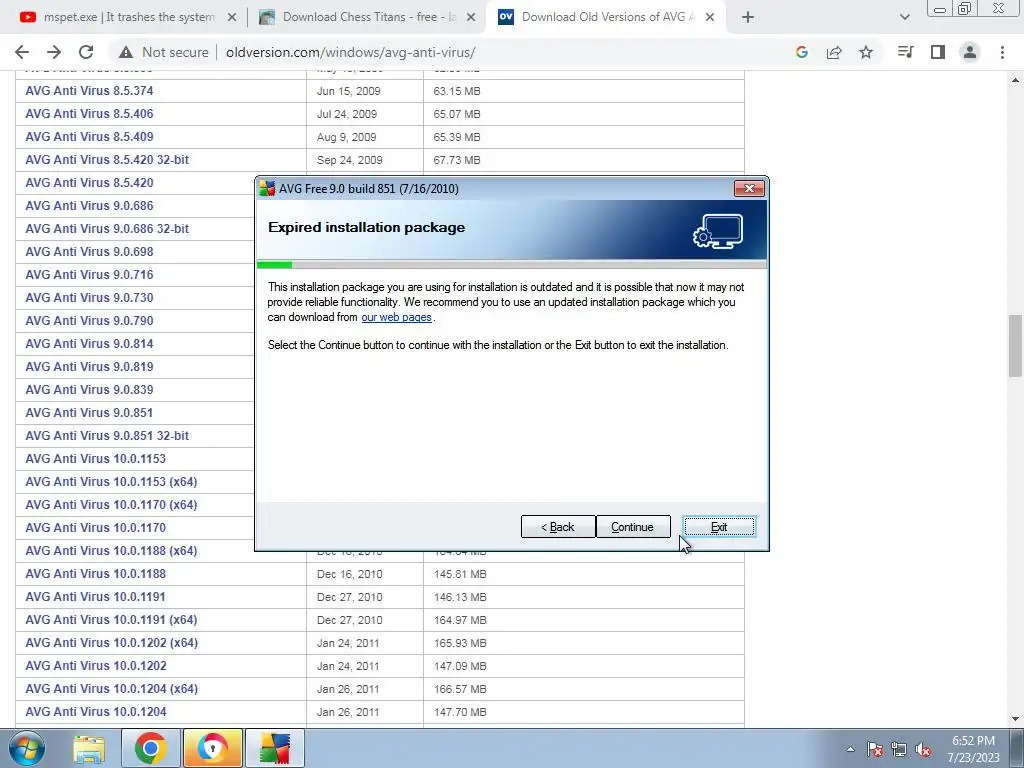The width and height of the screenshot is (1024, 768).
Task: Open the AVG Anti Virus 8.5.409 link
Action: pos(89,136)
